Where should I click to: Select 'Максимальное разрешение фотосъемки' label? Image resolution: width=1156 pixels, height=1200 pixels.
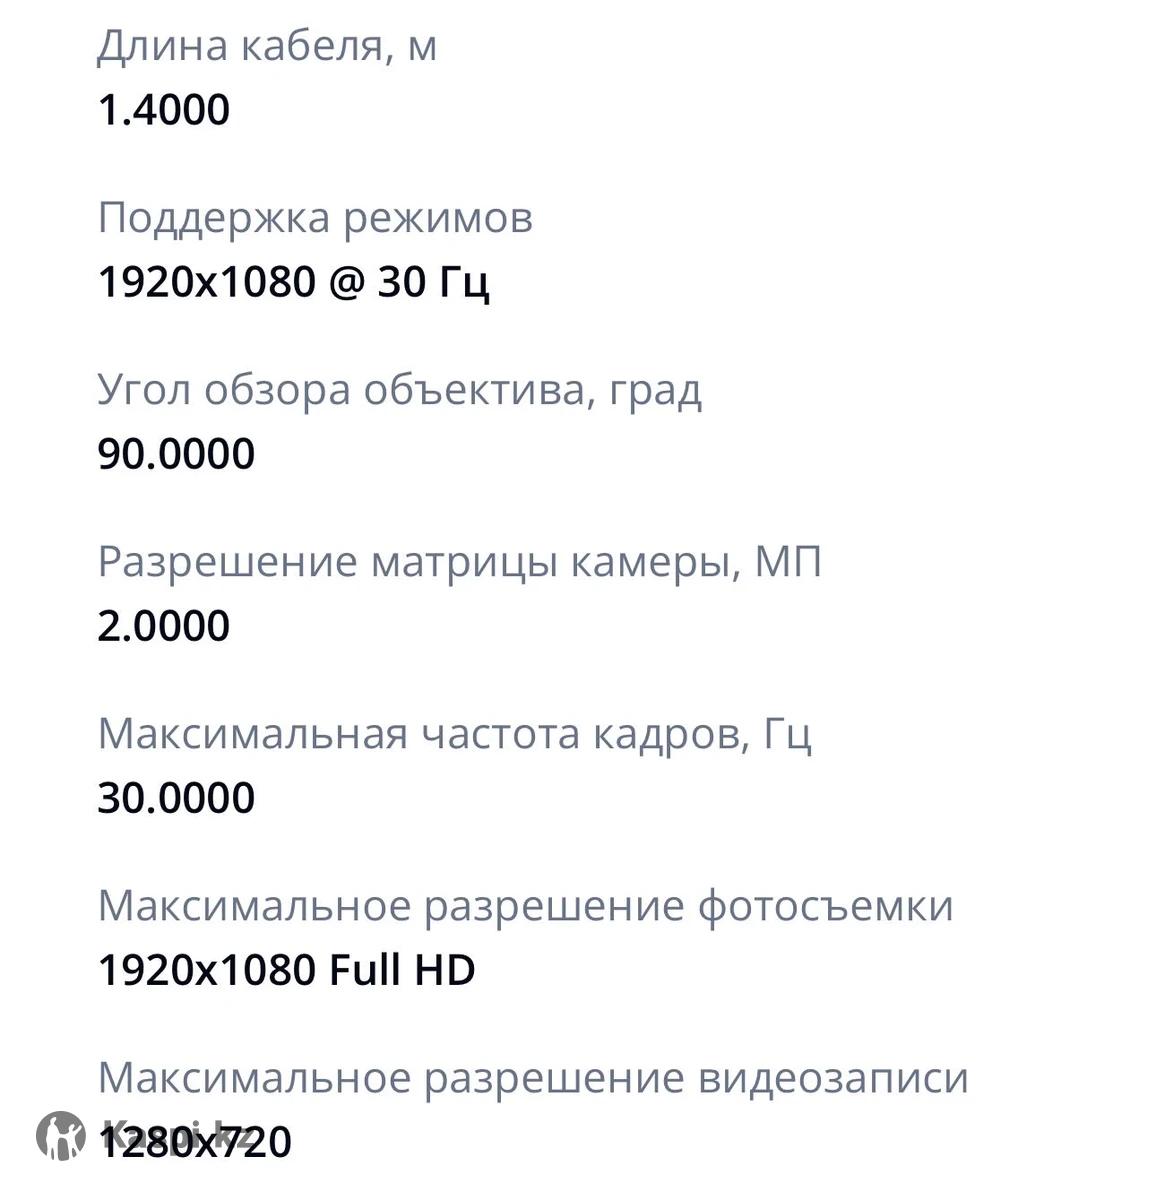point(525,906)
